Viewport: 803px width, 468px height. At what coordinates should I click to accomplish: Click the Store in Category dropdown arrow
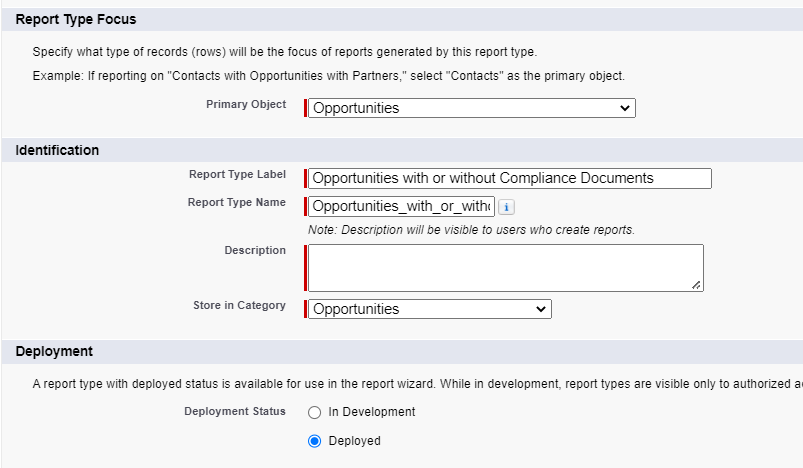point(541,309)
